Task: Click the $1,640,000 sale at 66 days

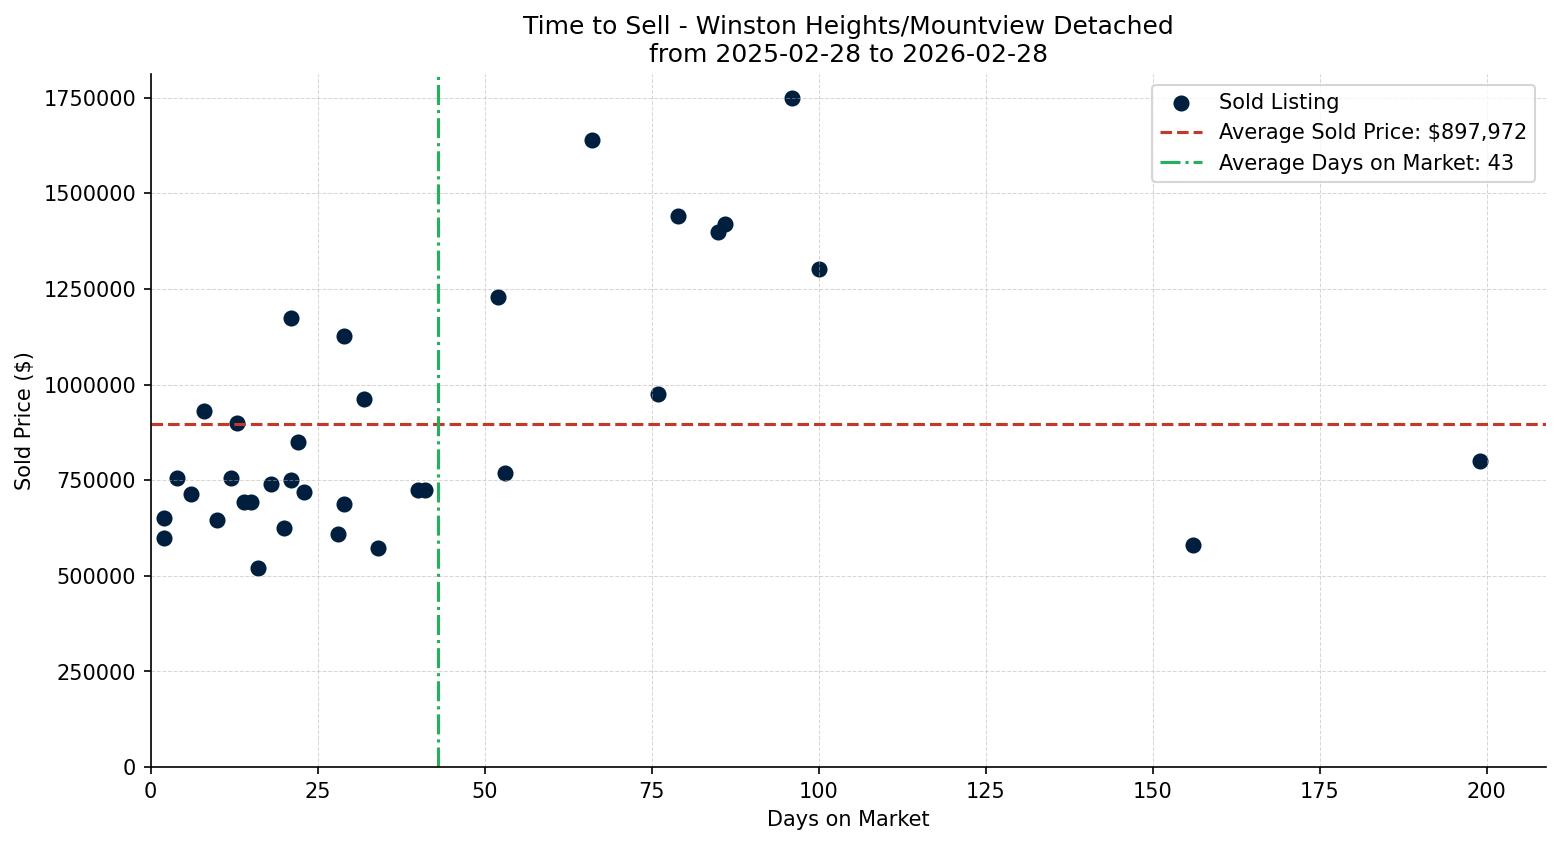Action: 592,141
